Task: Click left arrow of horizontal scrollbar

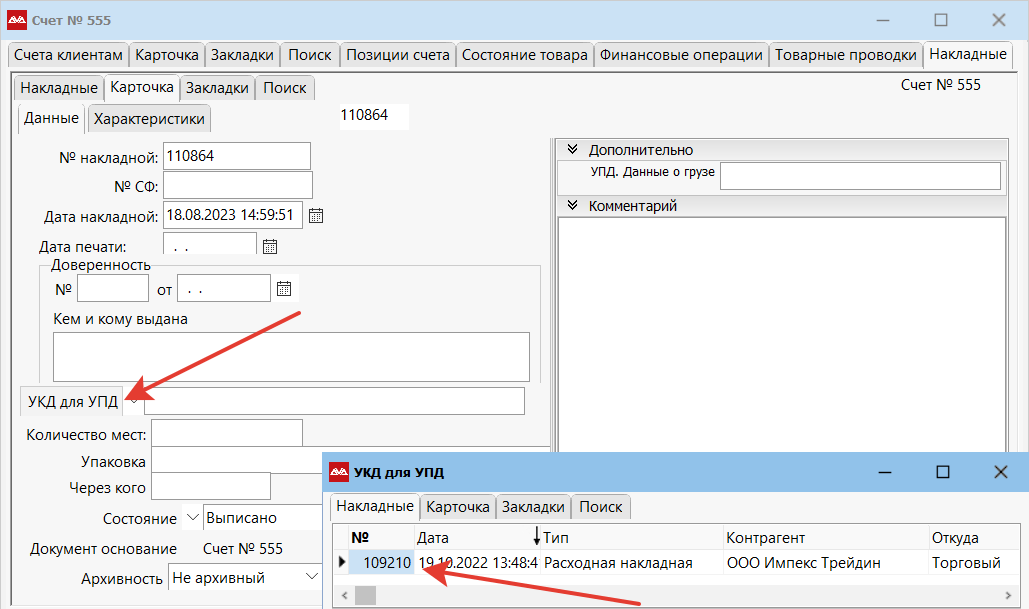Action: (345, 595)
